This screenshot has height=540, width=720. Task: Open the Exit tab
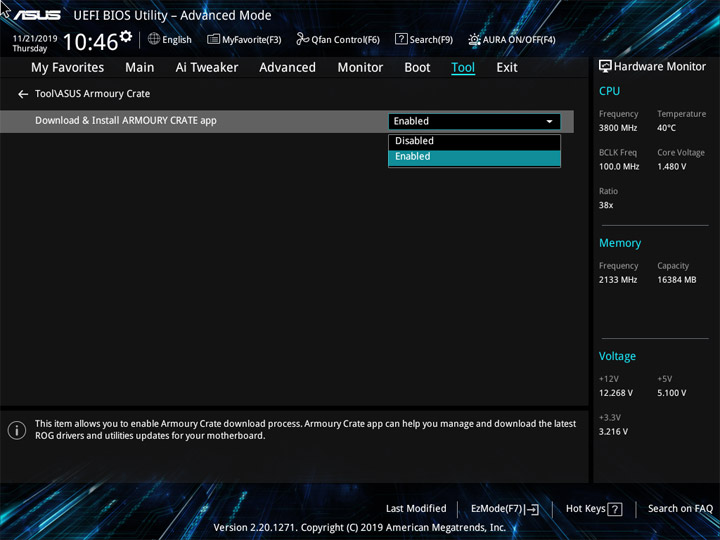click(x=506, y=68)
